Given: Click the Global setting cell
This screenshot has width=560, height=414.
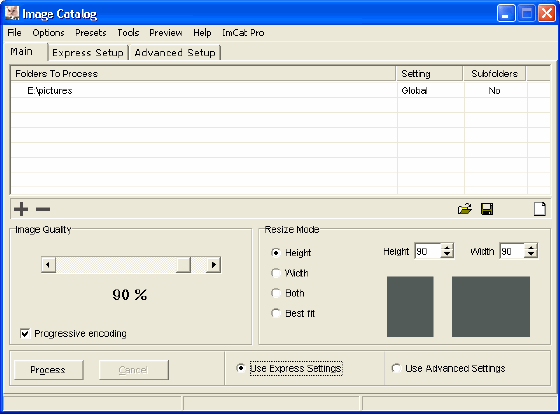Looking at the screenshot, I should [x=430, y=90].
